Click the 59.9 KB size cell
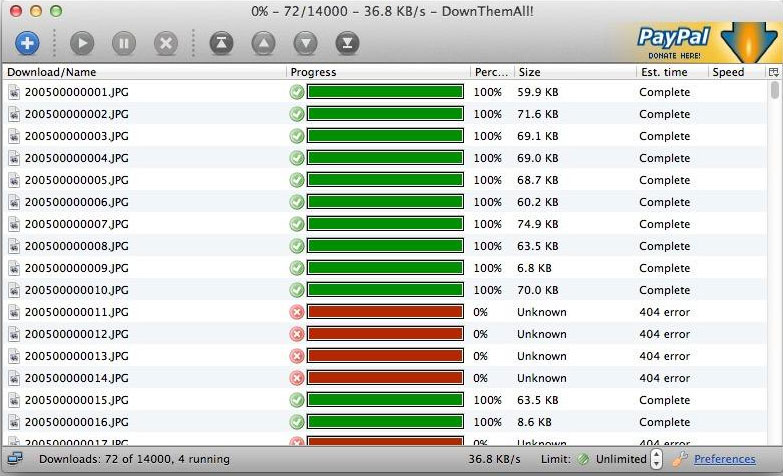Viewport: 783px width, 476px height. point(537,92)
